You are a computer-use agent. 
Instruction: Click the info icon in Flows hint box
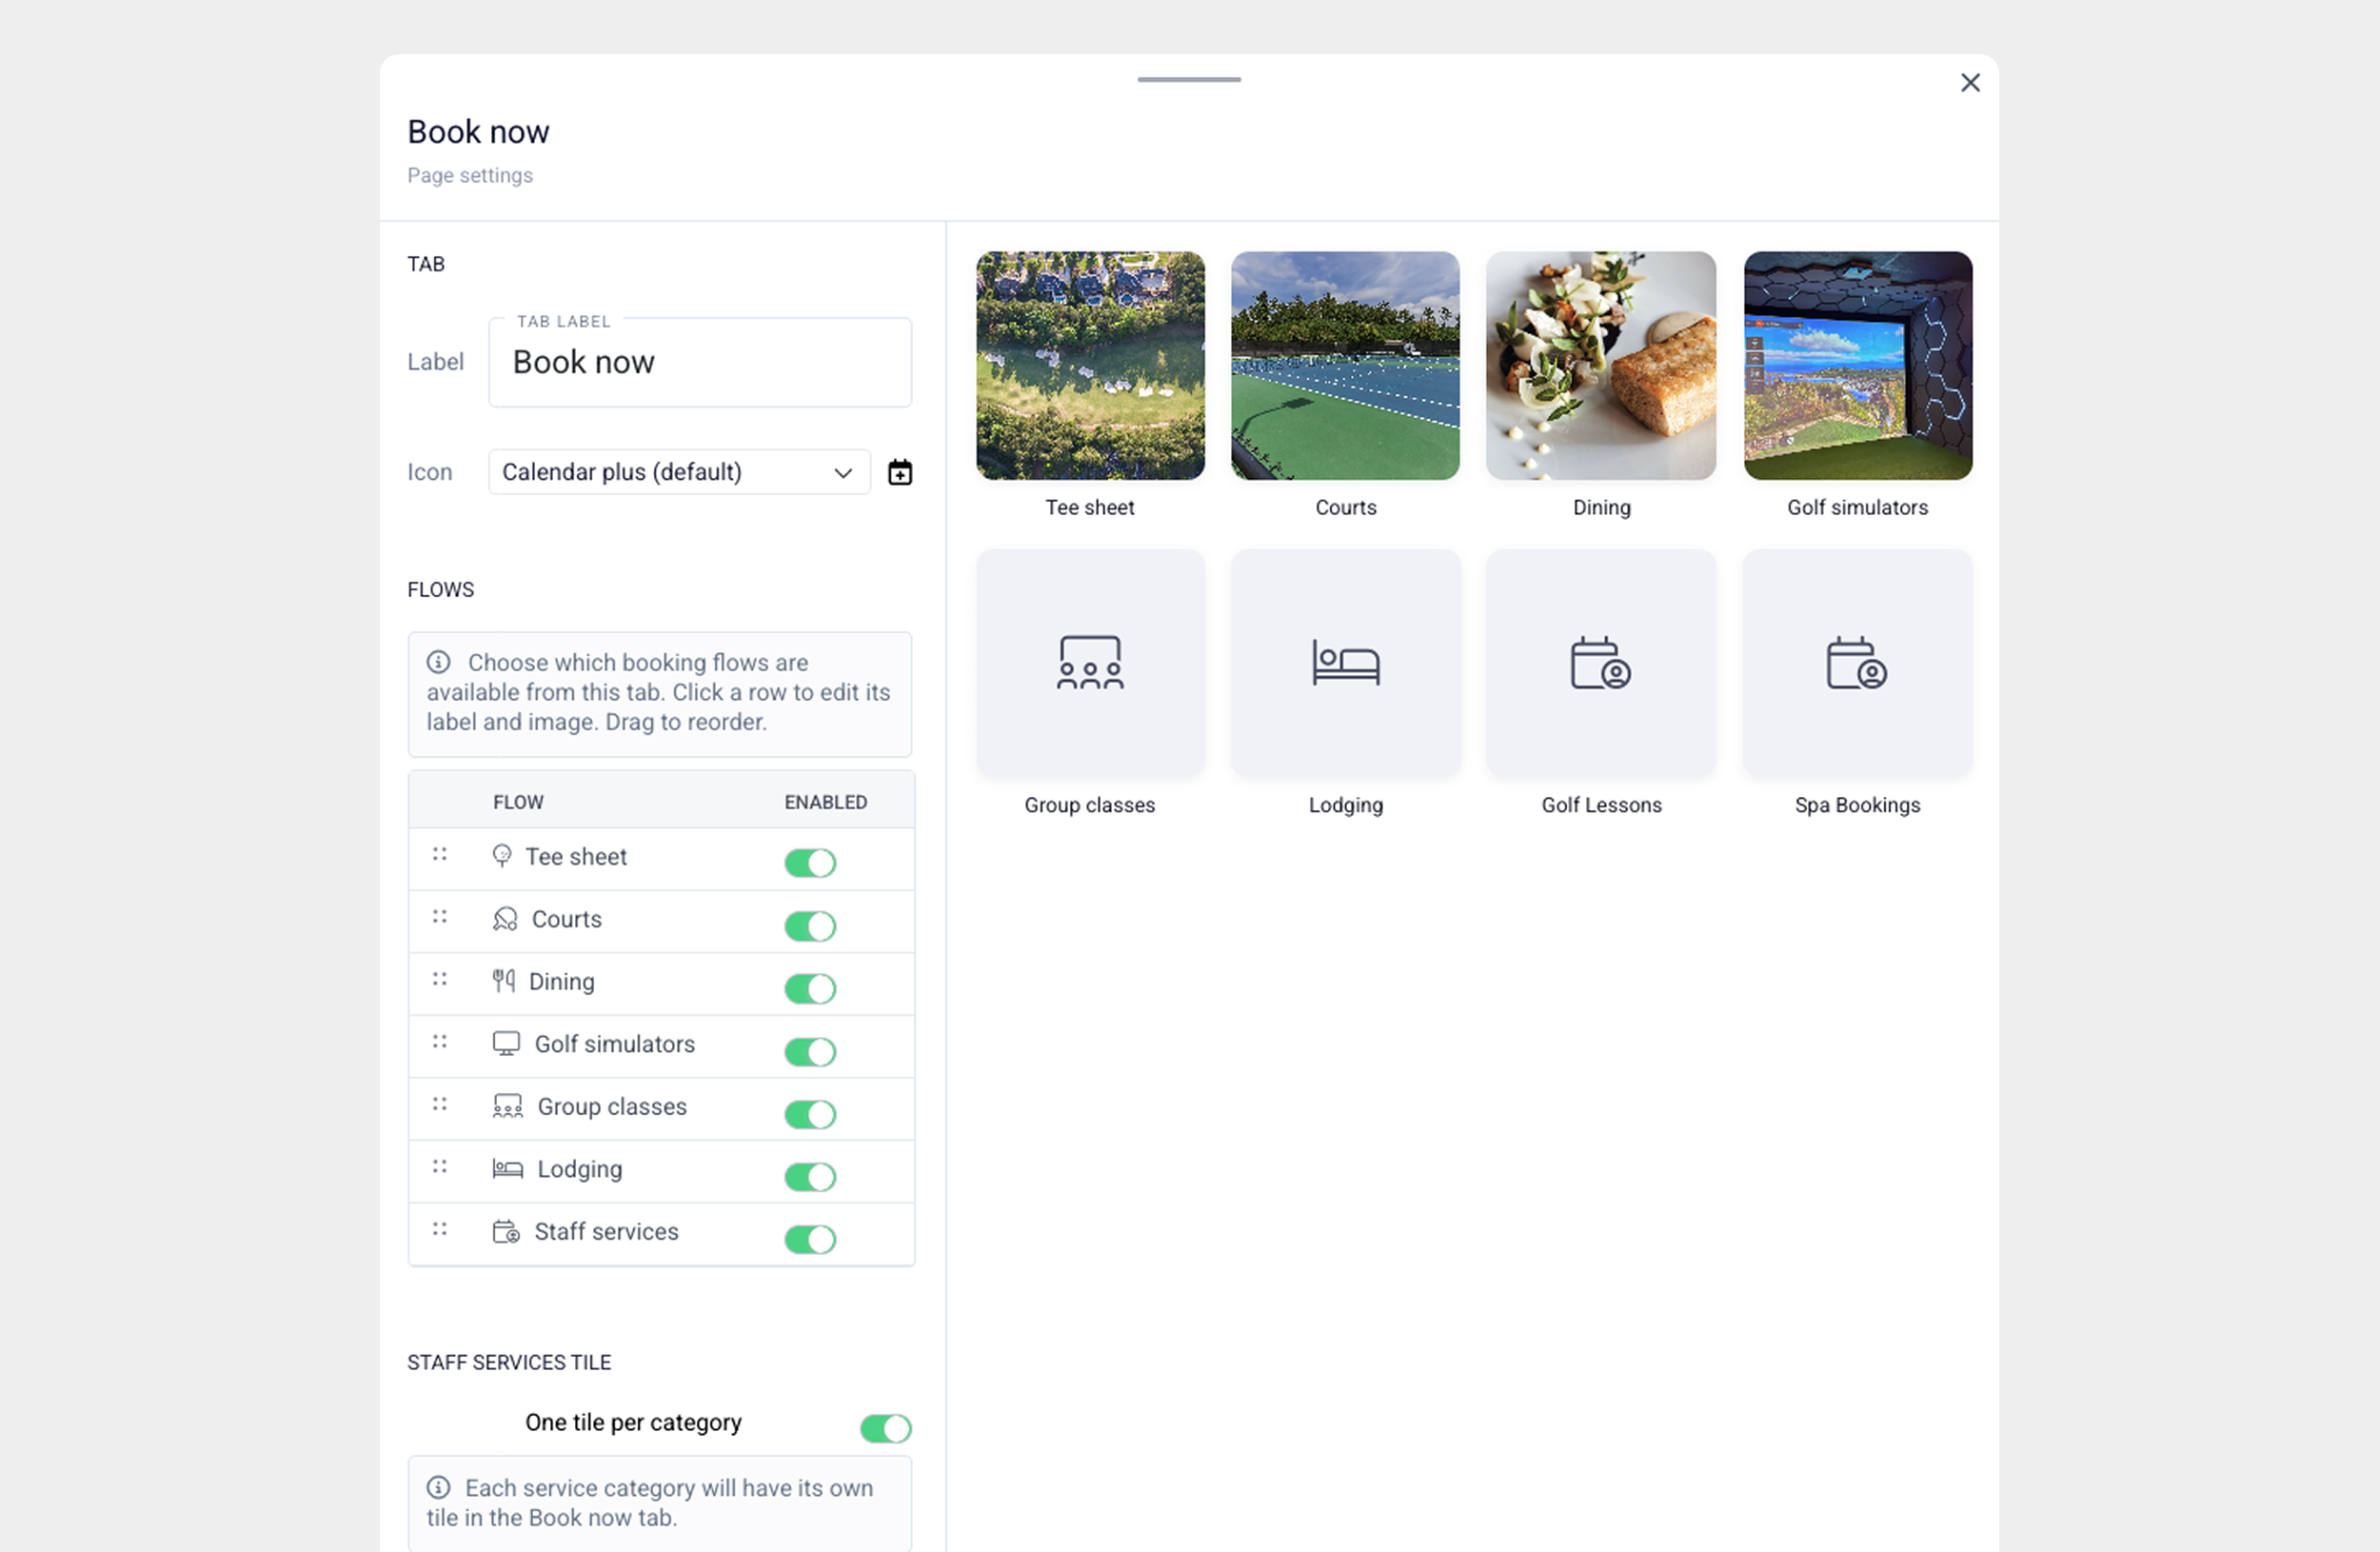(x=438, y=662)
